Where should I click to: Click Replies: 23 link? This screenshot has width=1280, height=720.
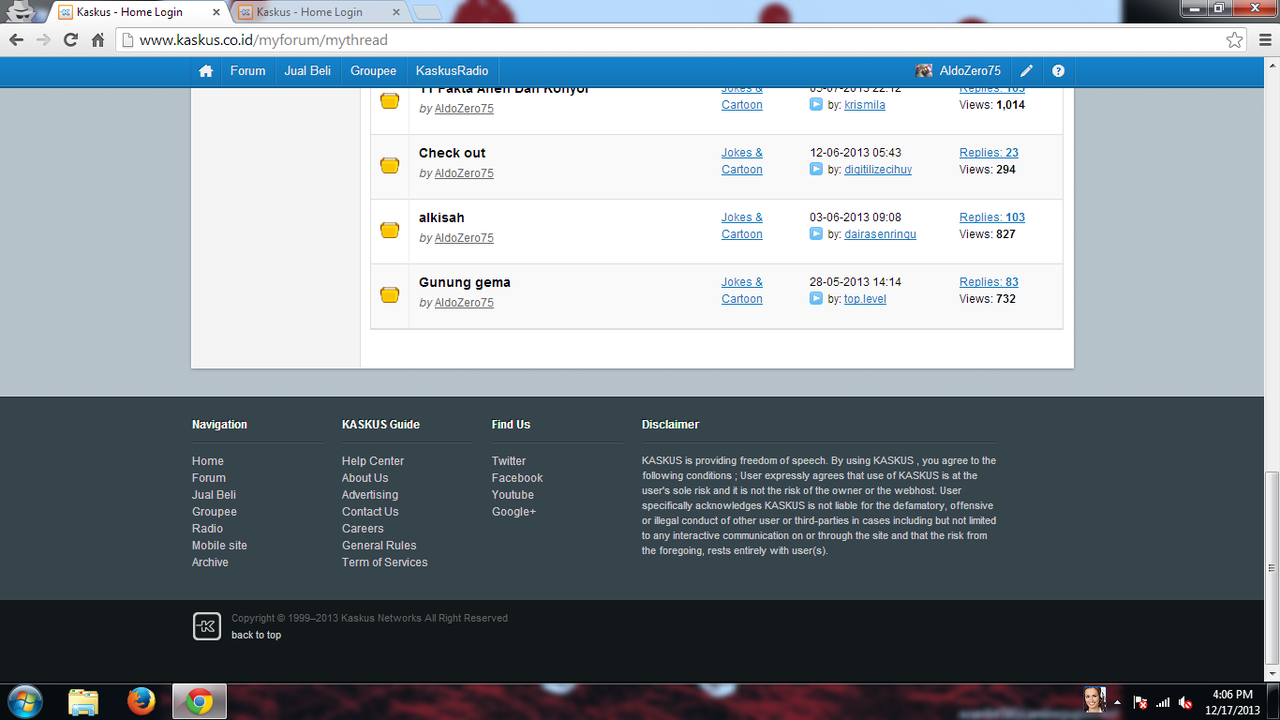point(989,153)
